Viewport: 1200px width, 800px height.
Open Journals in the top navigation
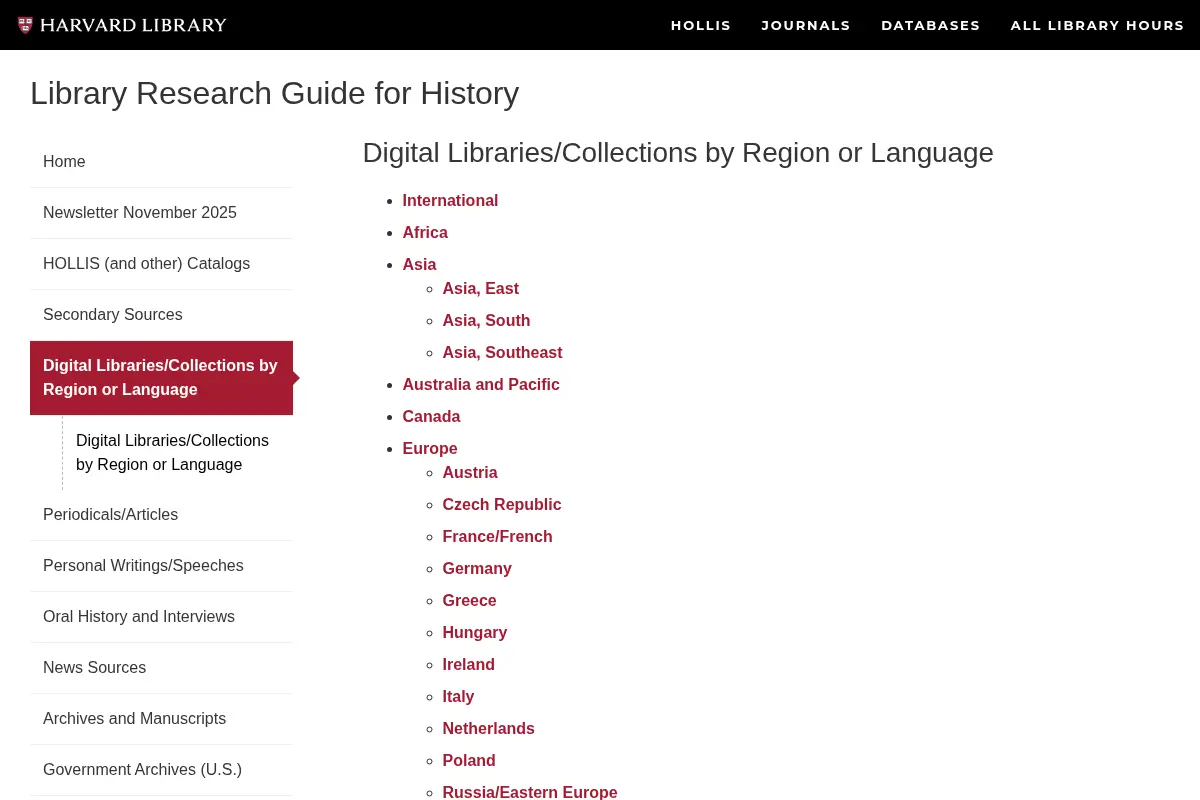(x=806, y=25)
